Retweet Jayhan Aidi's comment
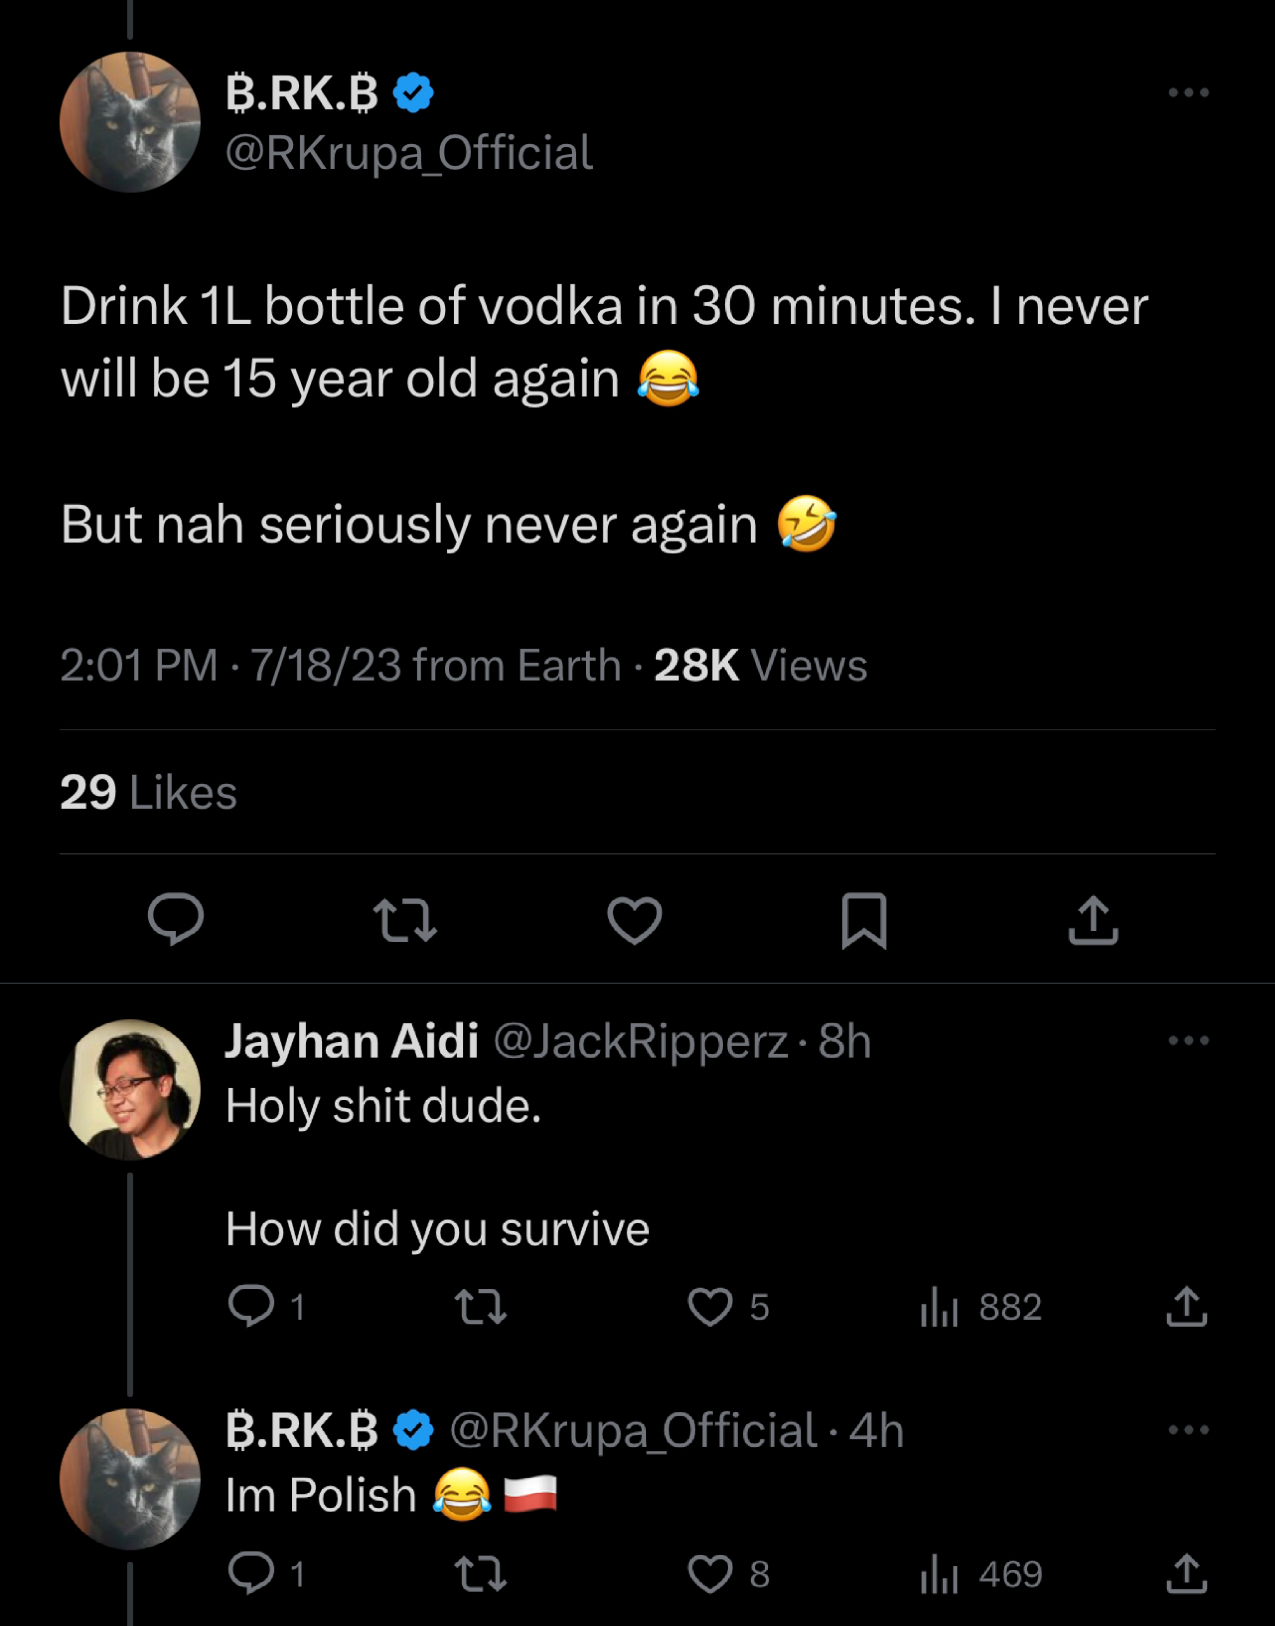 tap(481, 1306)
